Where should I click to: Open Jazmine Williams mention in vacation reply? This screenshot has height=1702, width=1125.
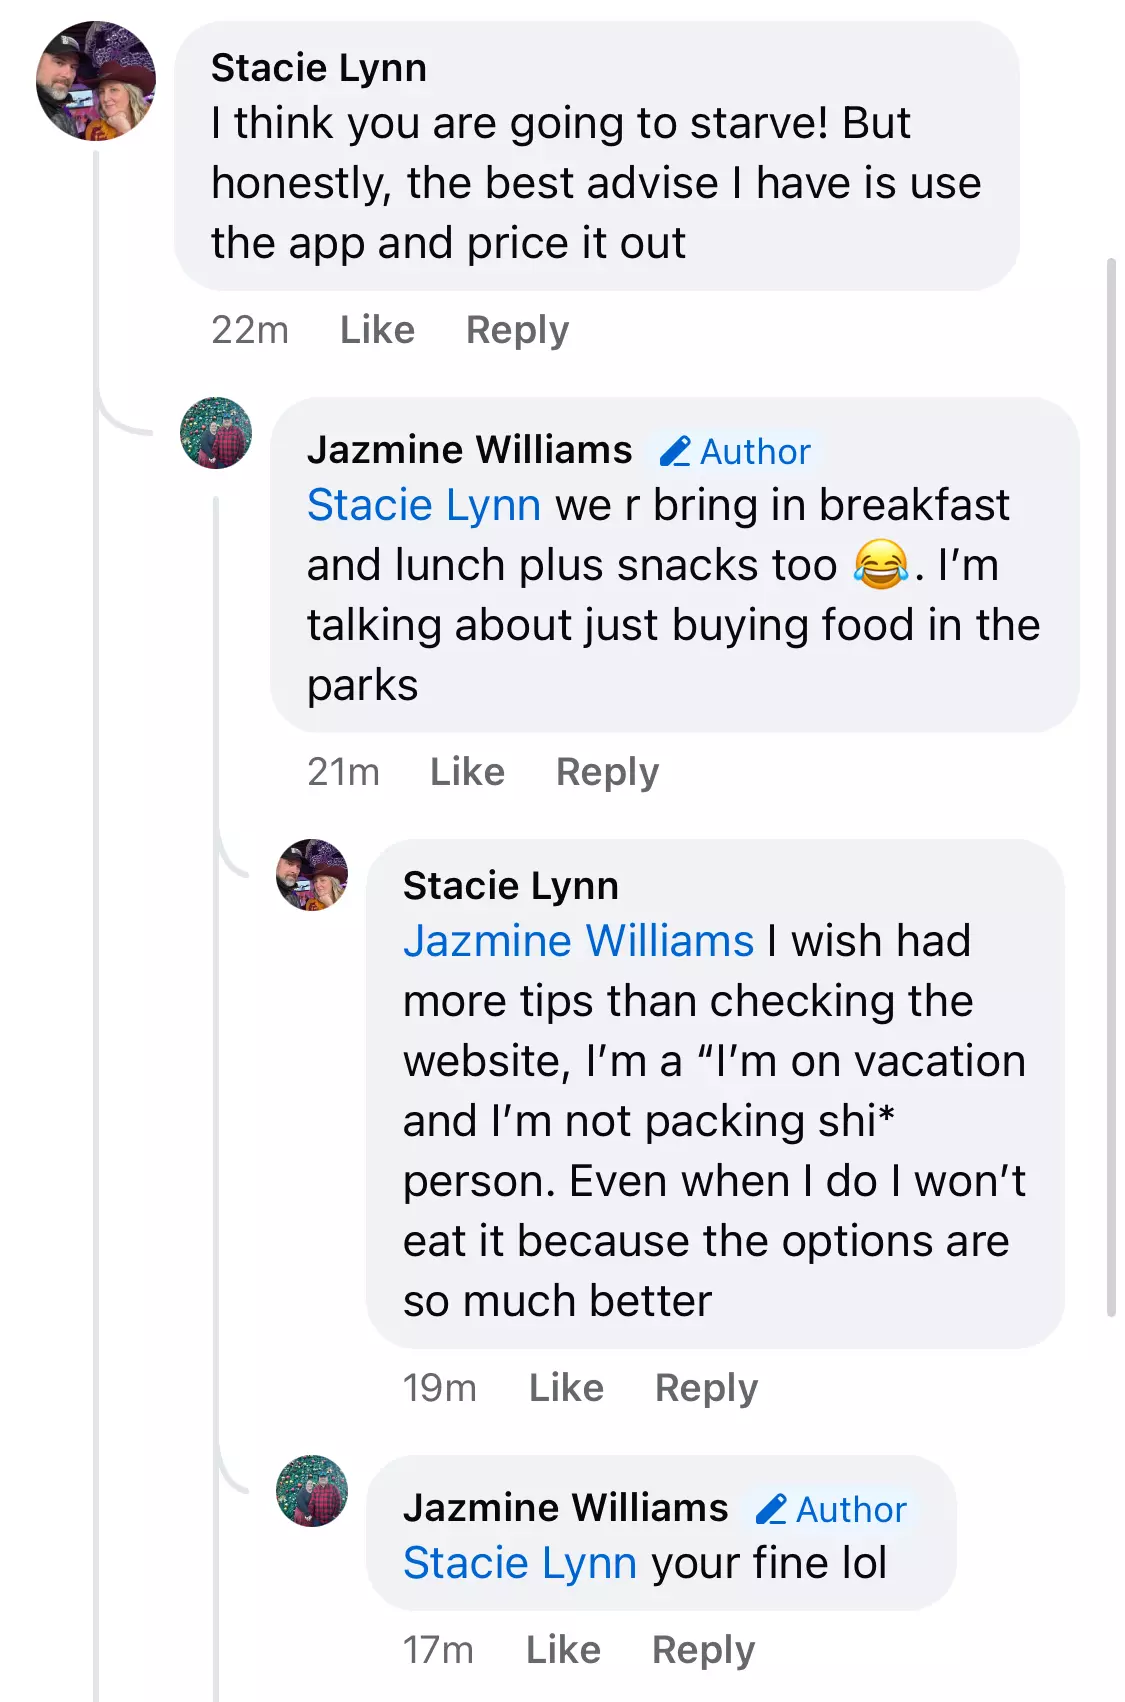click(578, 942)
